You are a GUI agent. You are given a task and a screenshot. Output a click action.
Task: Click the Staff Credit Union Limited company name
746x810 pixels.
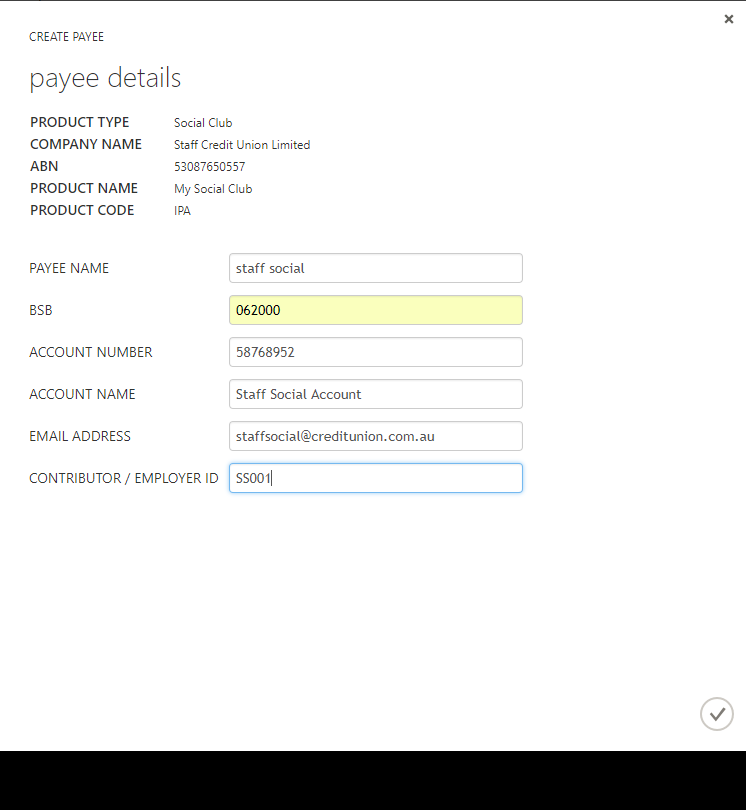tap(242, 145)
